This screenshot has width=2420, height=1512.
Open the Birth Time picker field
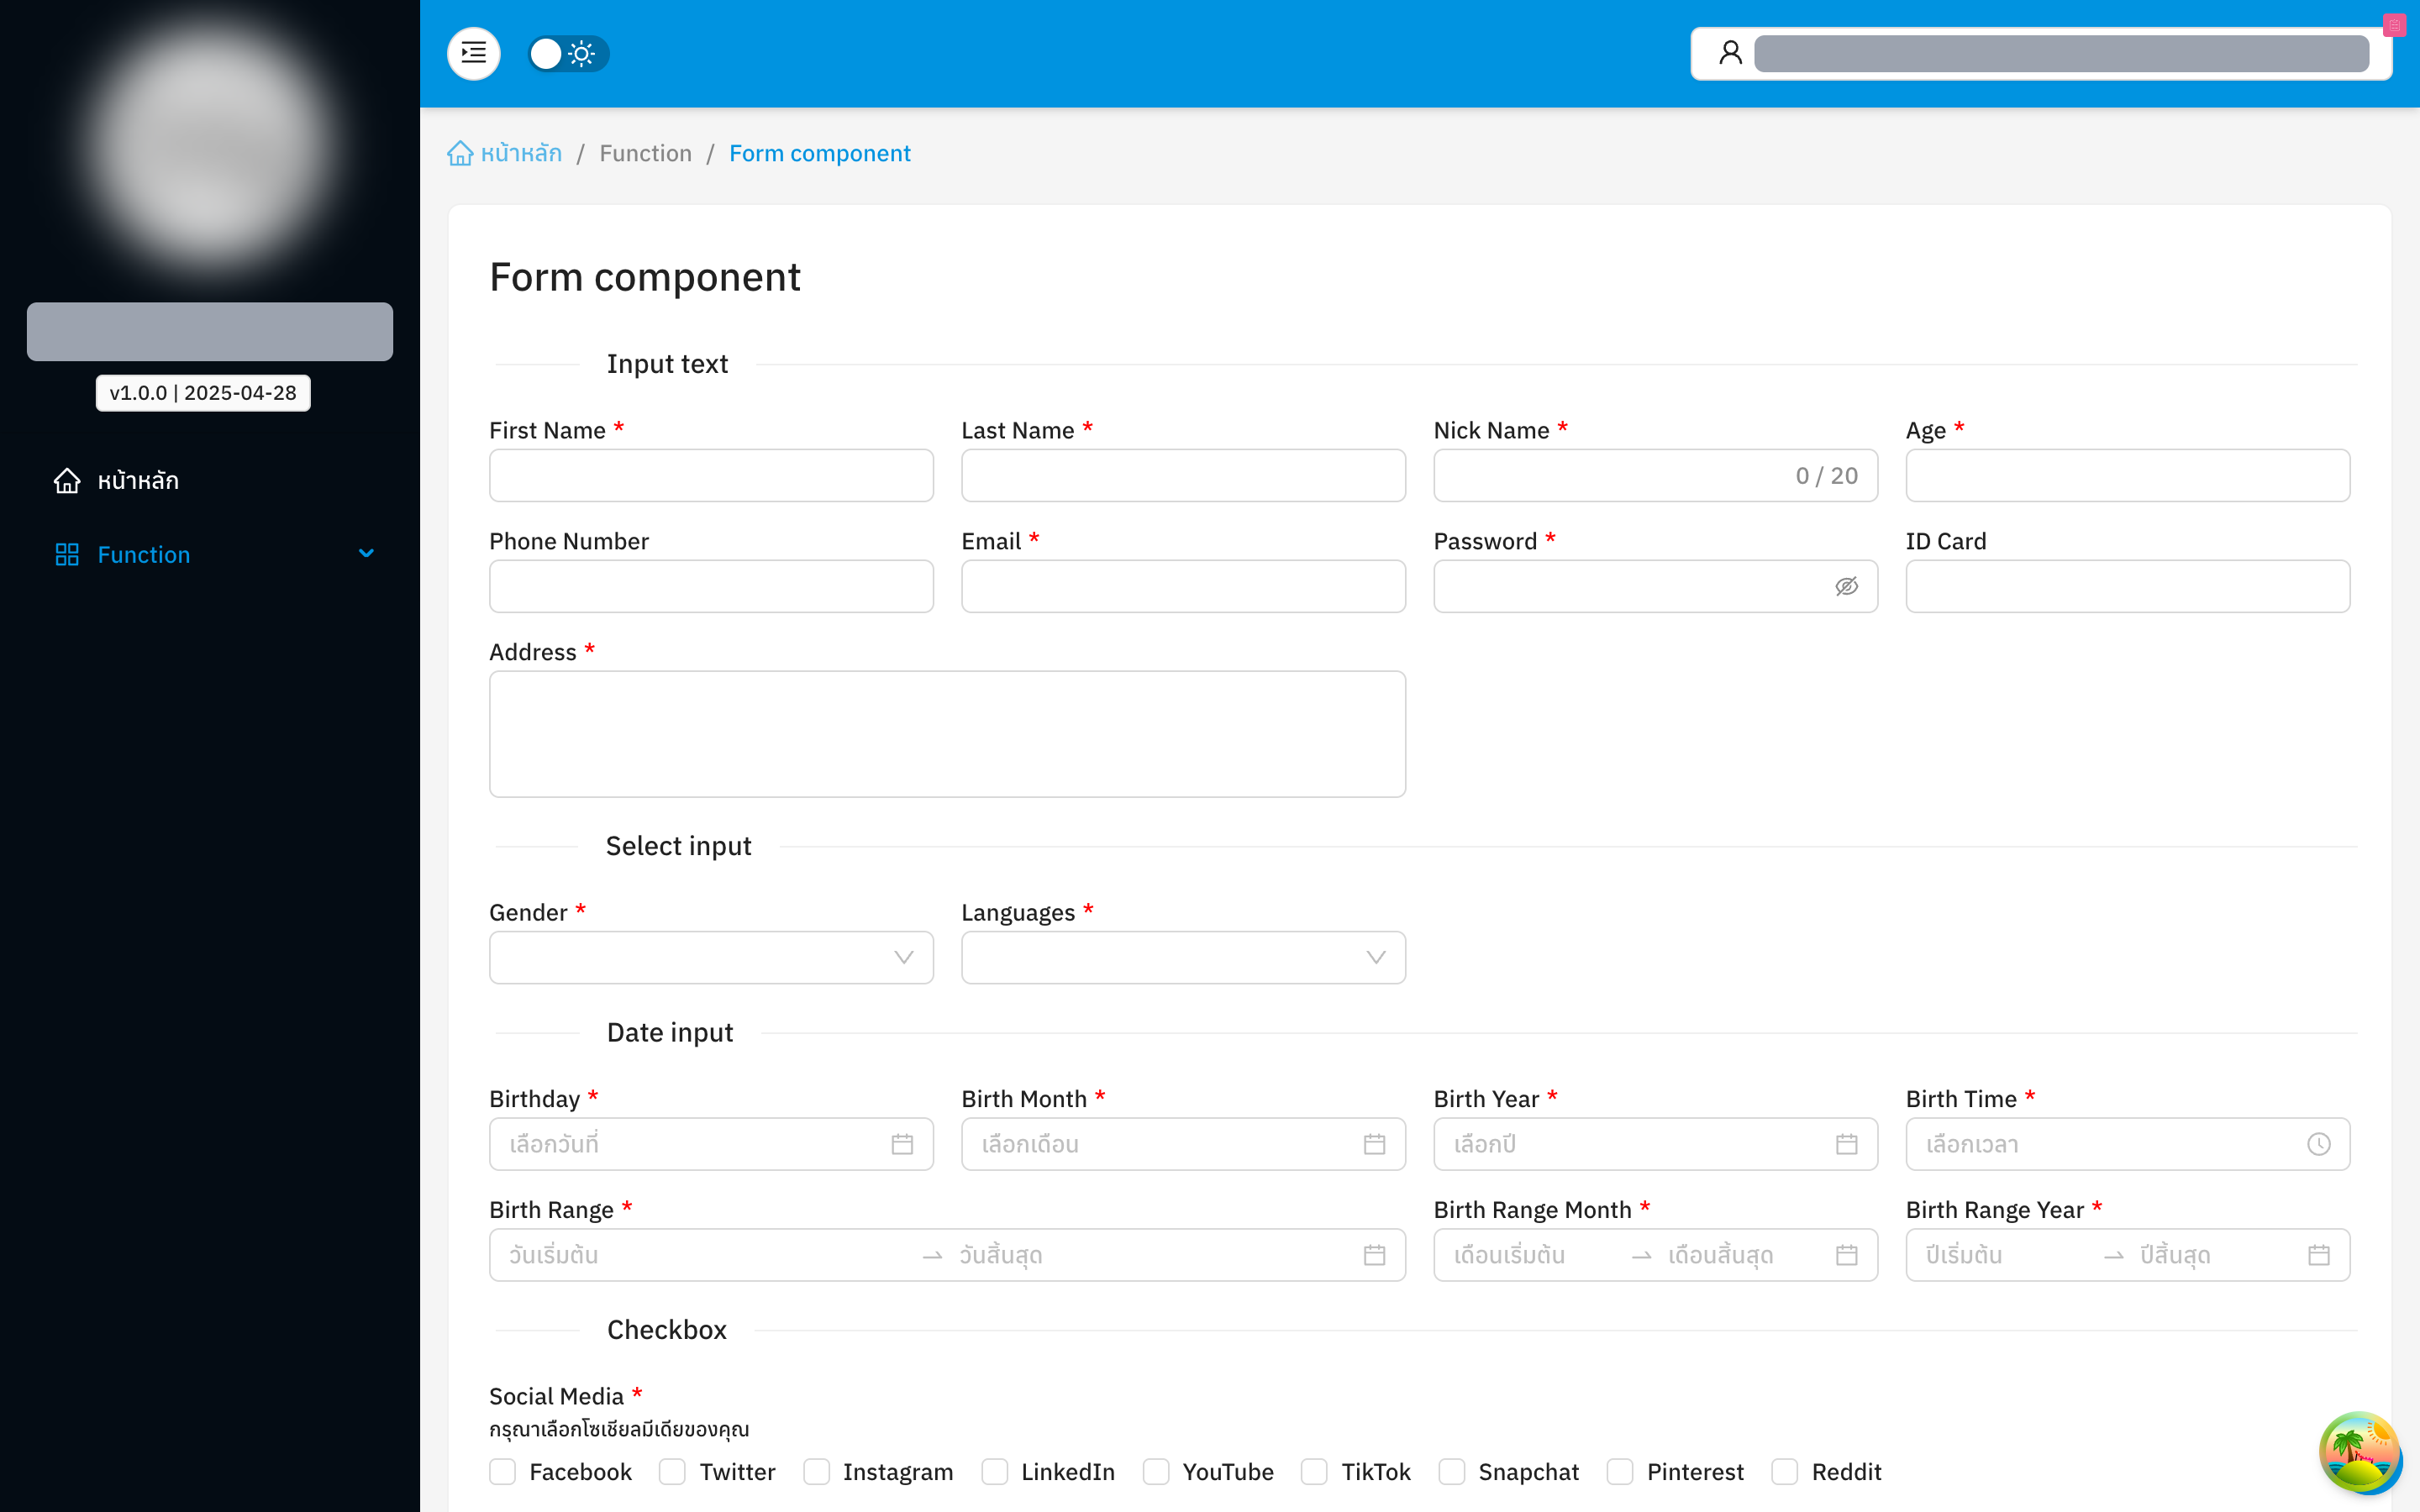point(2127,1144)
